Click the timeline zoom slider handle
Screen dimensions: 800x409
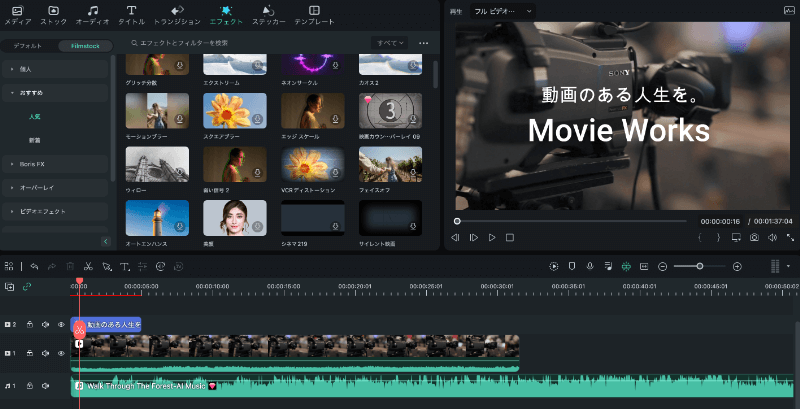tap(699, 267)
